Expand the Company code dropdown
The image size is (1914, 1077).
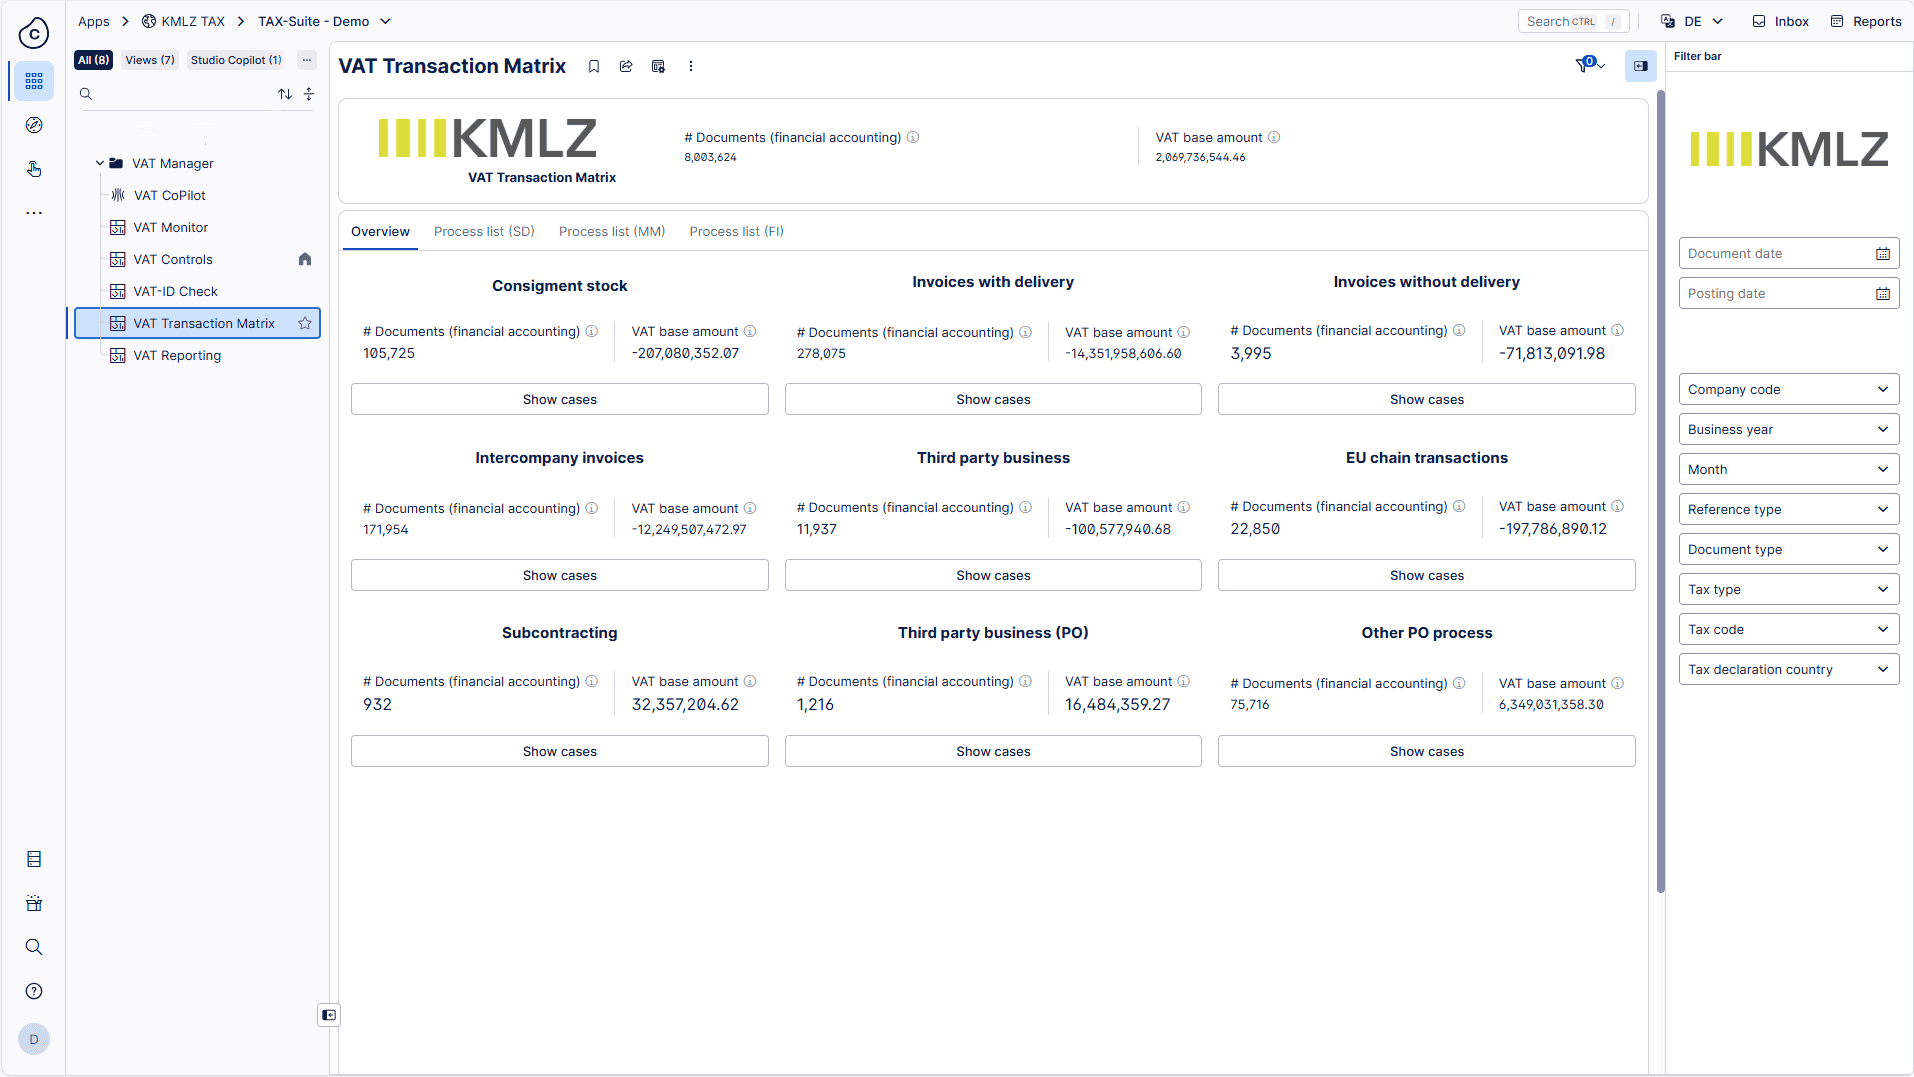1788,389
